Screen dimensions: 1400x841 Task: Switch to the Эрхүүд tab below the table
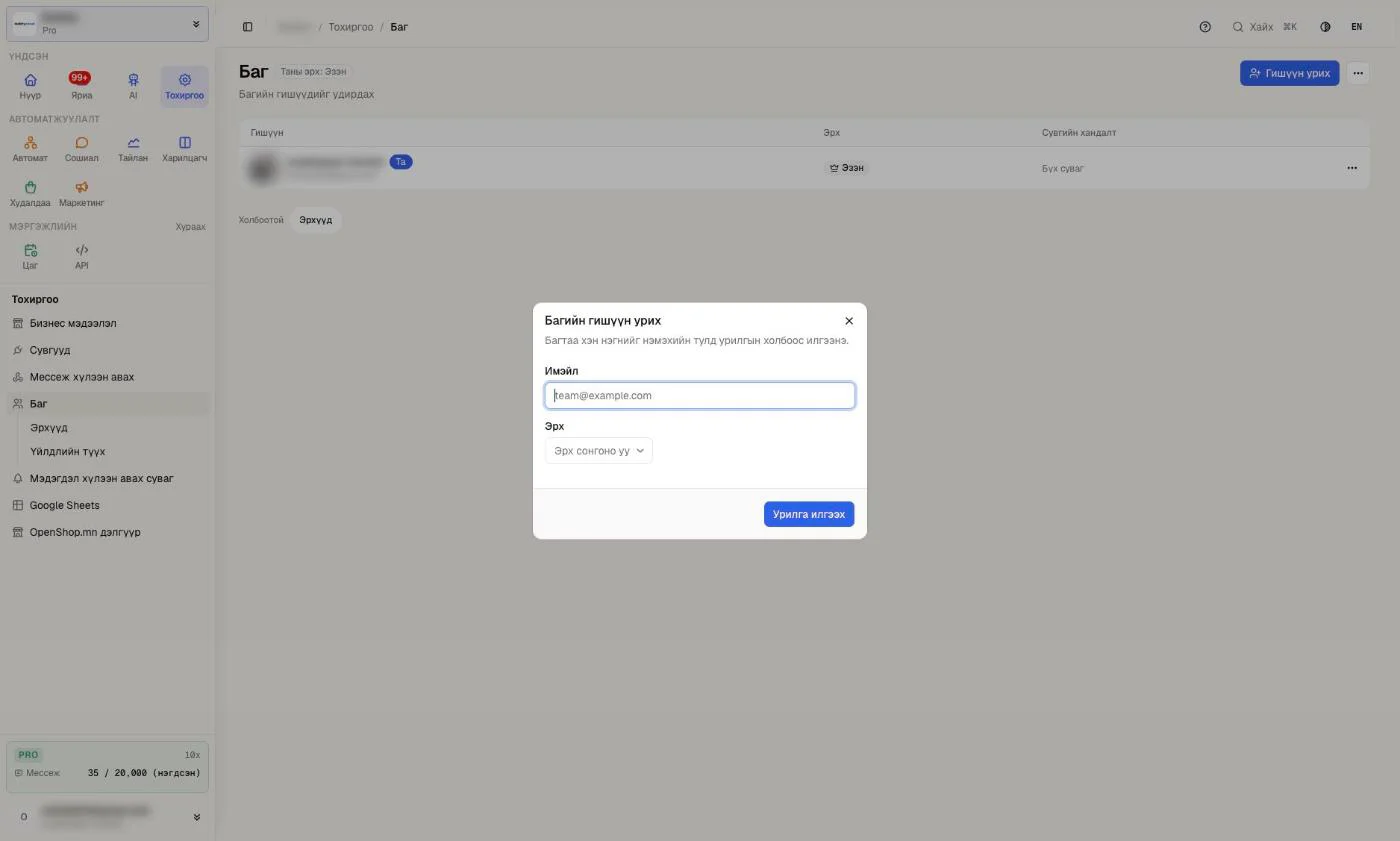tap(316, 220)
